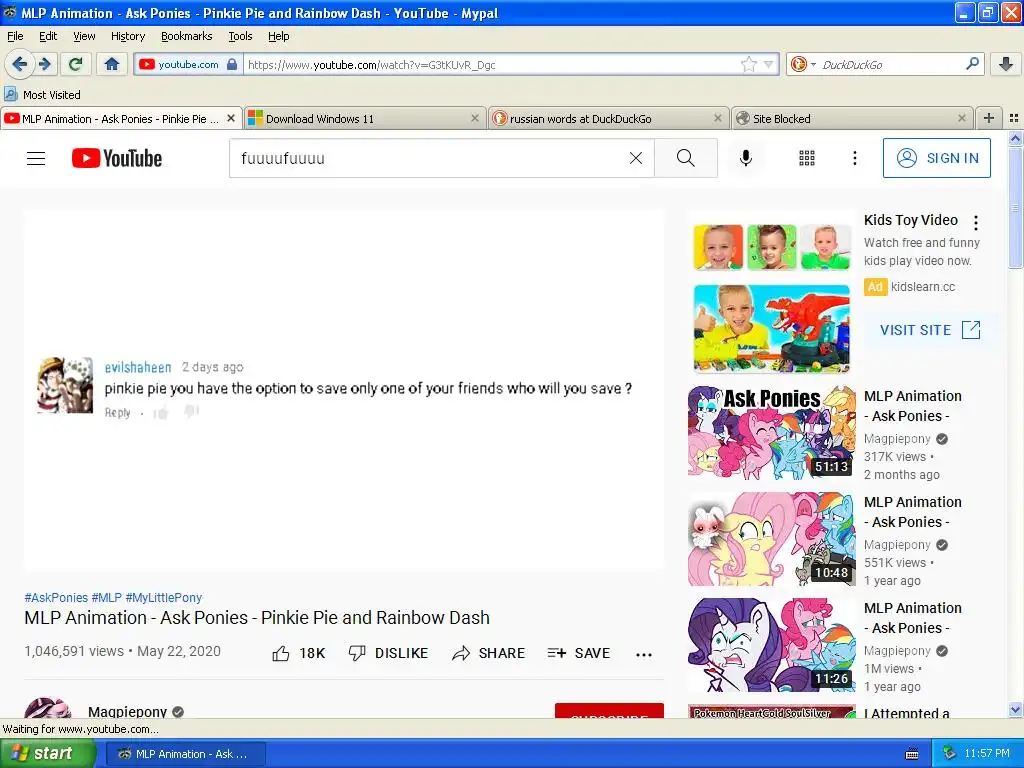Click the VISIT SITE ad button
This screenshot has width=1024, height=768.
click(x=931, y=330)
